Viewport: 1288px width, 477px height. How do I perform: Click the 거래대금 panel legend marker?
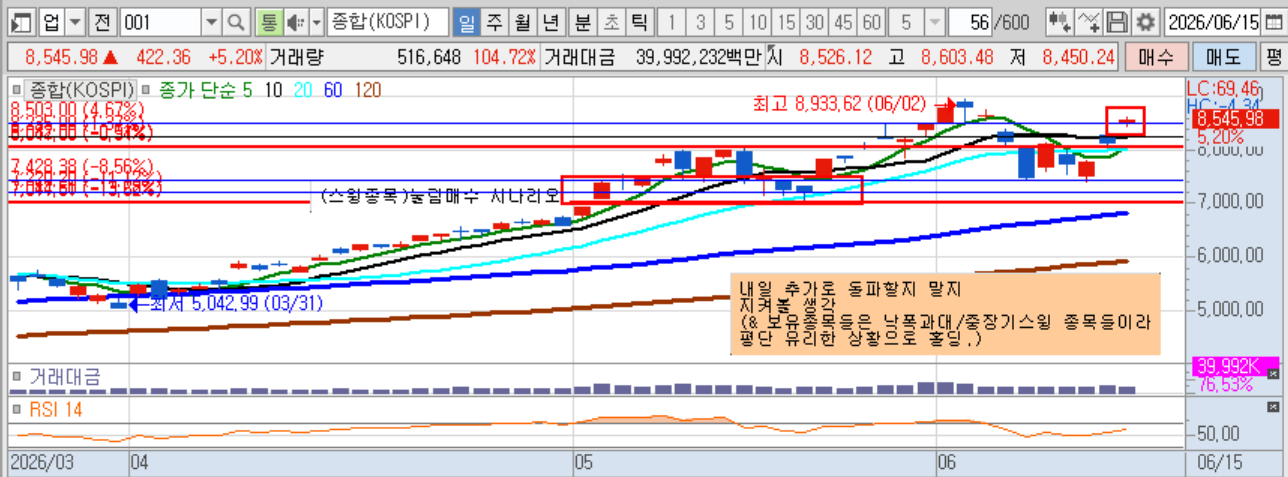tap(18, 376)
